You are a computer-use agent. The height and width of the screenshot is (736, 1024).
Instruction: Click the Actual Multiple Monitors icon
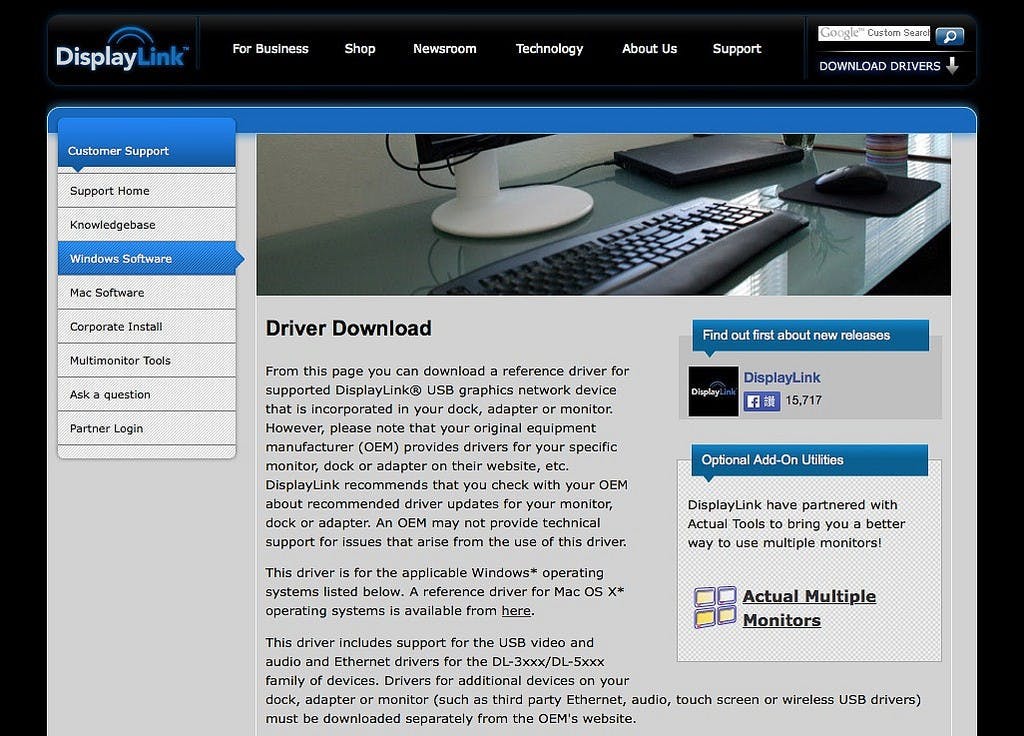click(714, 607)
